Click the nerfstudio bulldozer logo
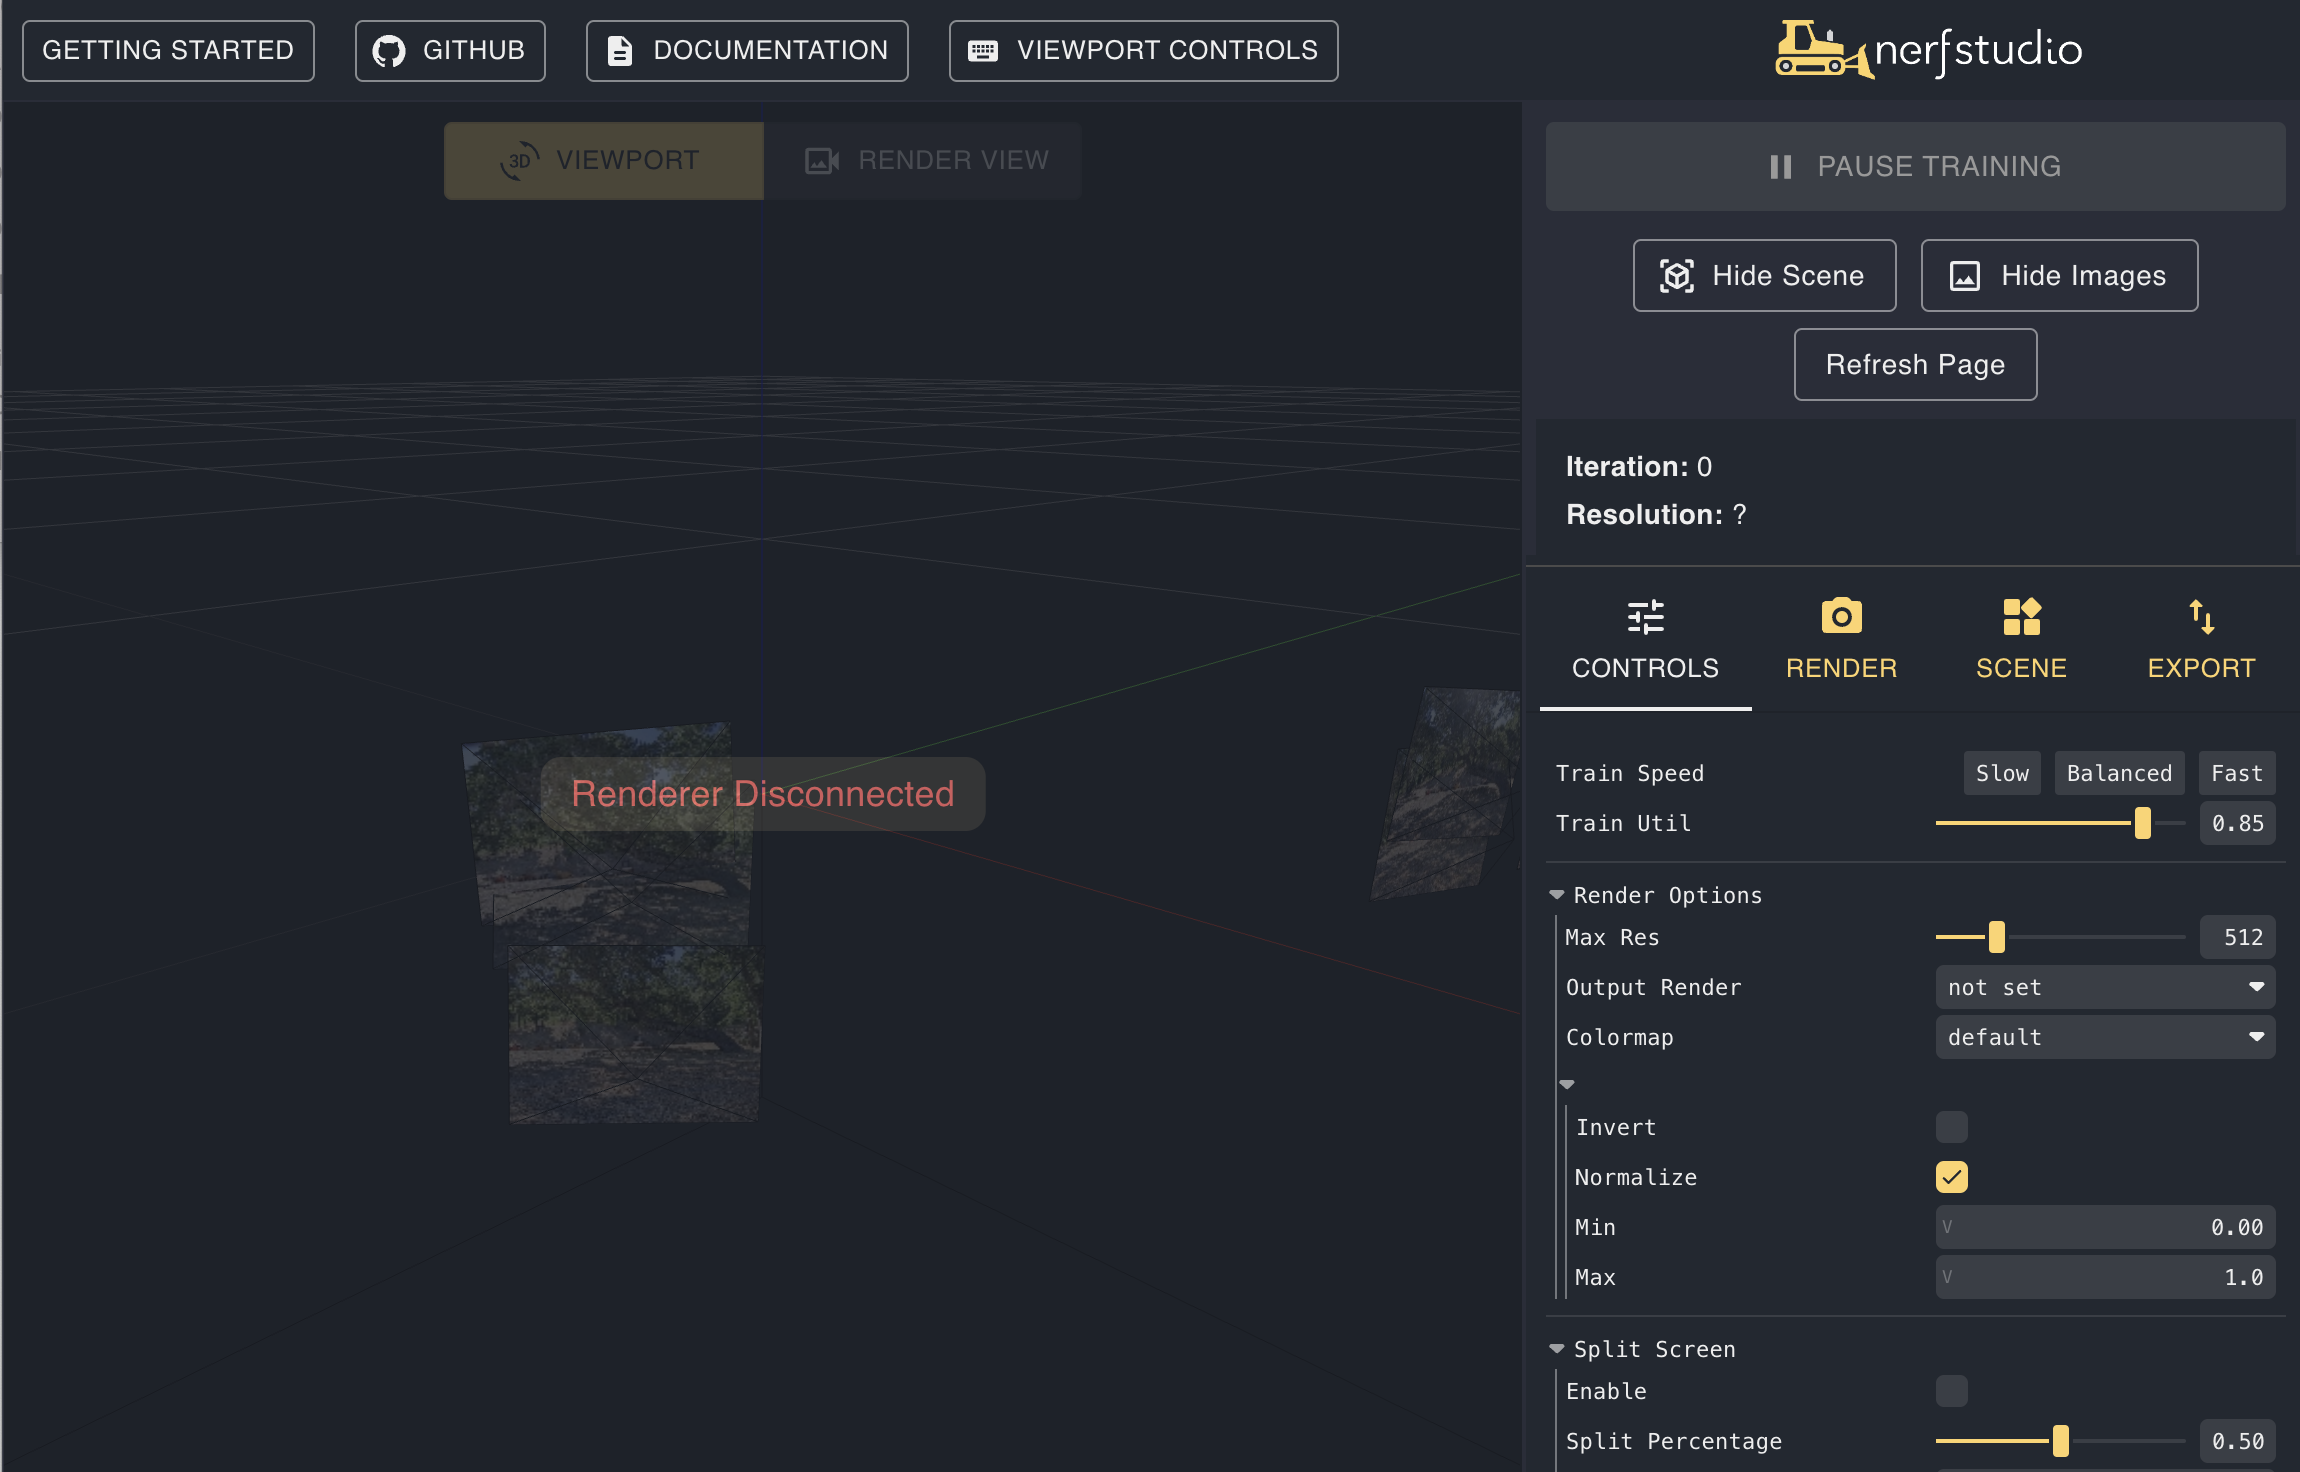The width and height of the screenshot is (2300, 1472). tap(1815, 48)
